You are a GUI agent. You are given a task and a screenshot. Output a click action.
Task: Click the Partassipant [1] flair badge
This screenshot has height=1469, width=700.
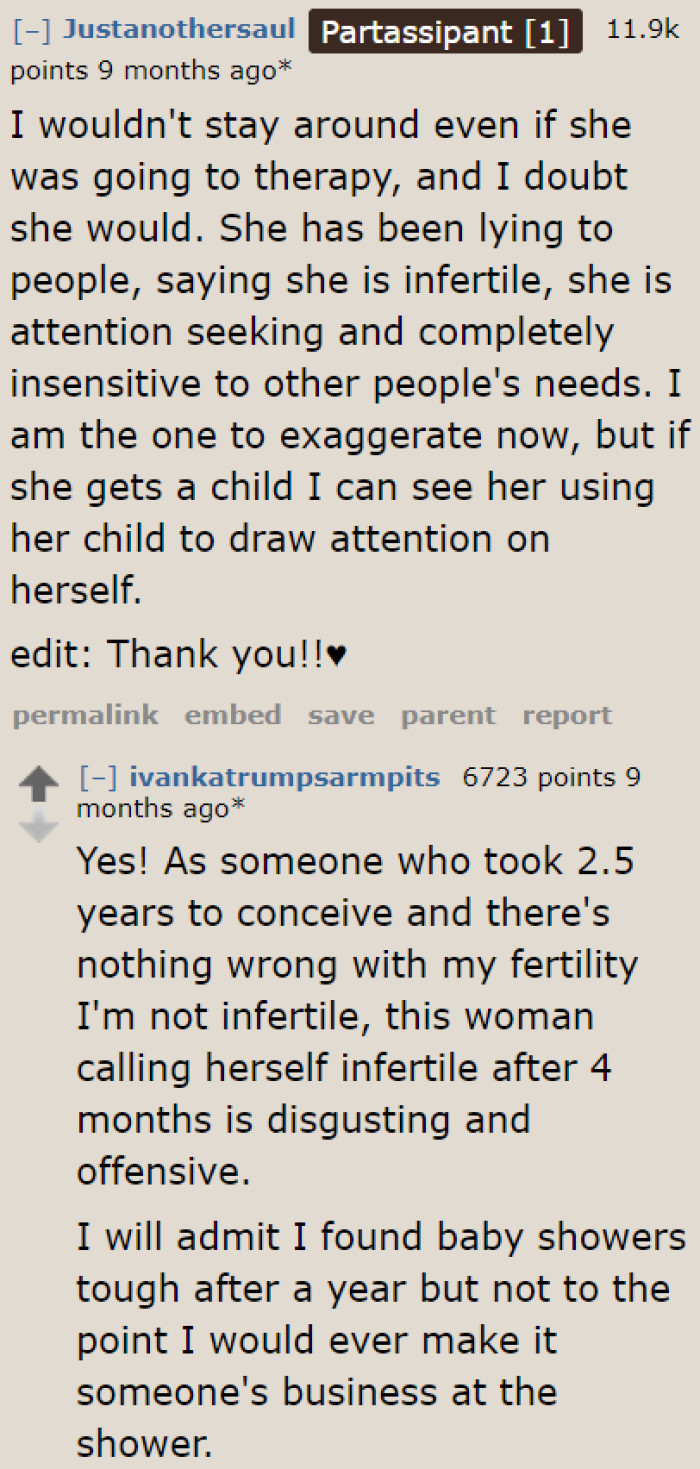click(x=445, y=31)
